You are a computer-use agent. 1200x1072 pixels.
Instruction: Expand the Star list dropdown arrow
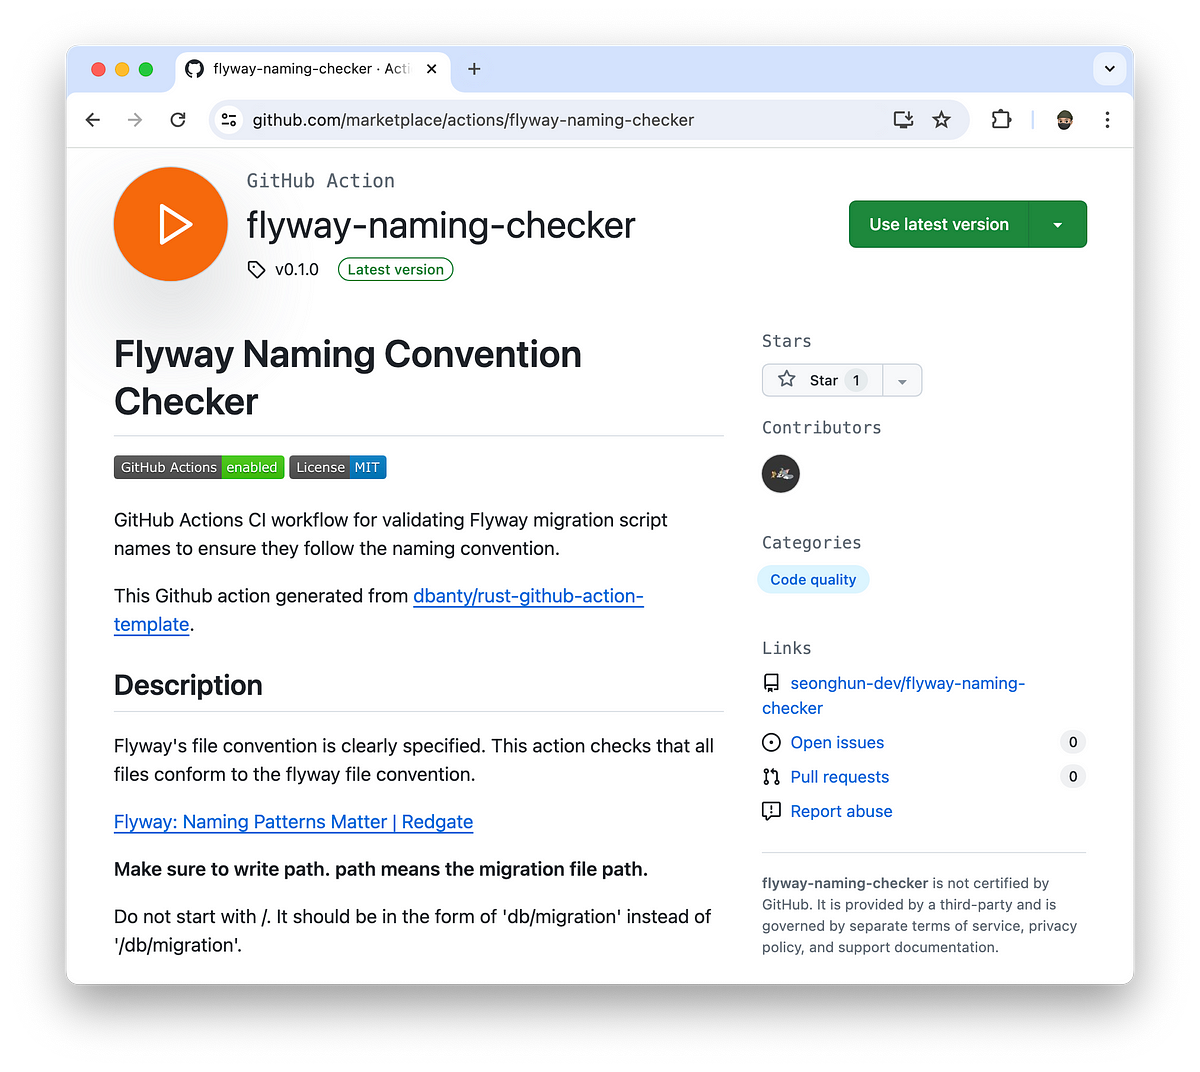902,380
